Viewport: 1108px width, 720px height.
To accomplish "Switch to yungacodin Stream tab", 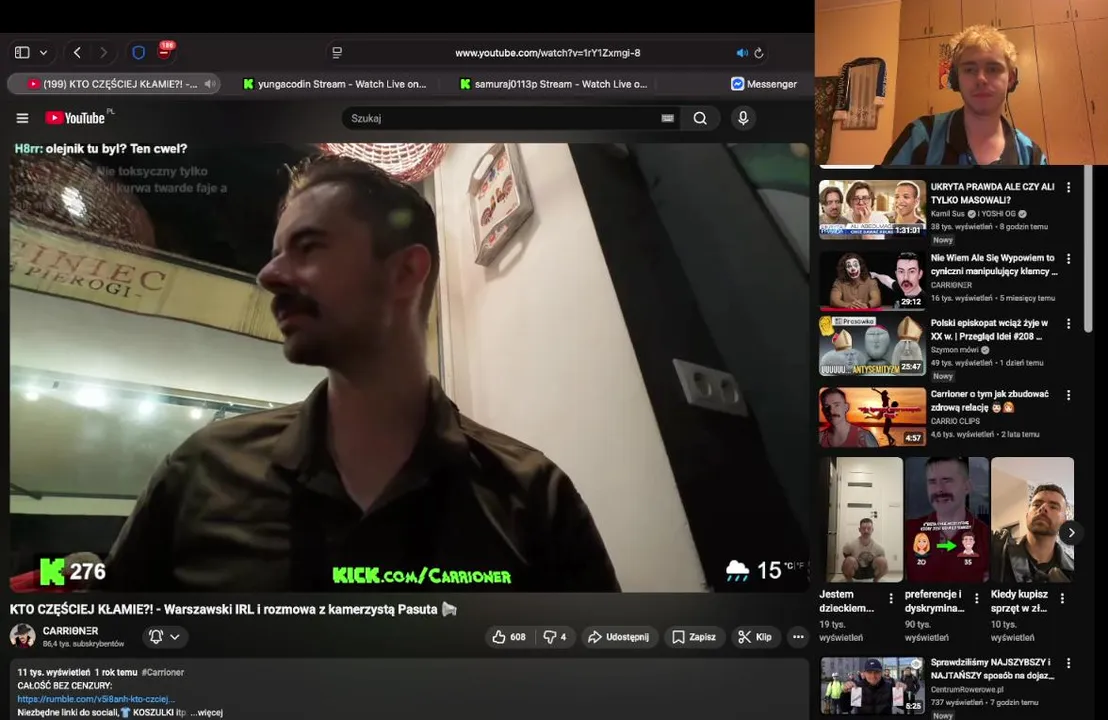I will pos(335,83).
